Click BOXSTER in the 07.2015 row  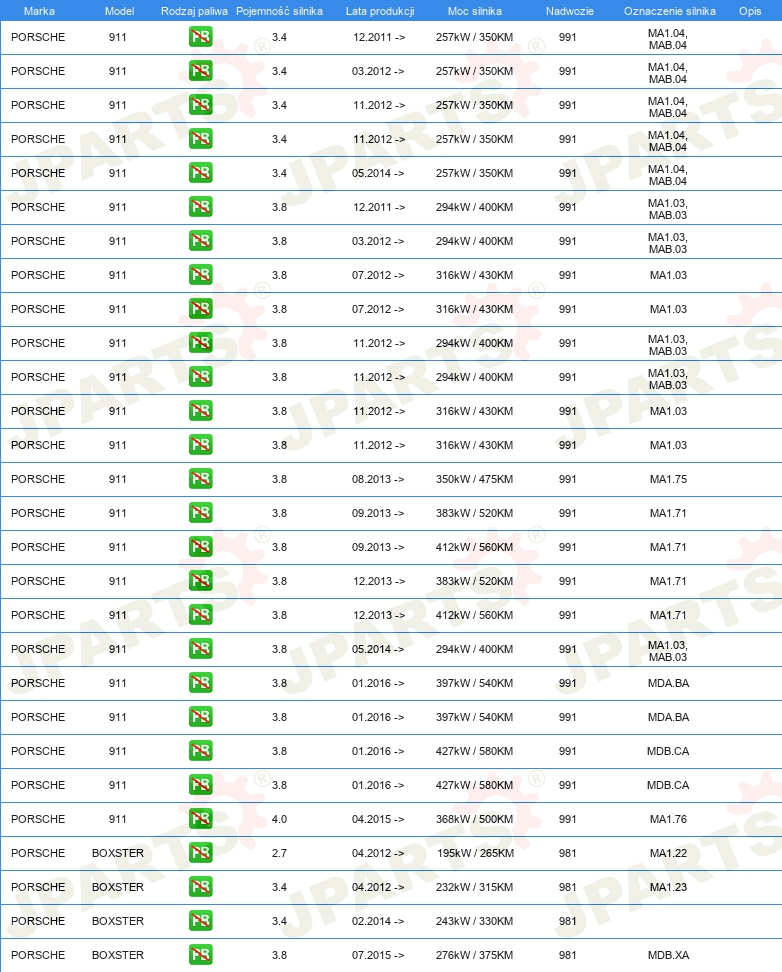118,955
